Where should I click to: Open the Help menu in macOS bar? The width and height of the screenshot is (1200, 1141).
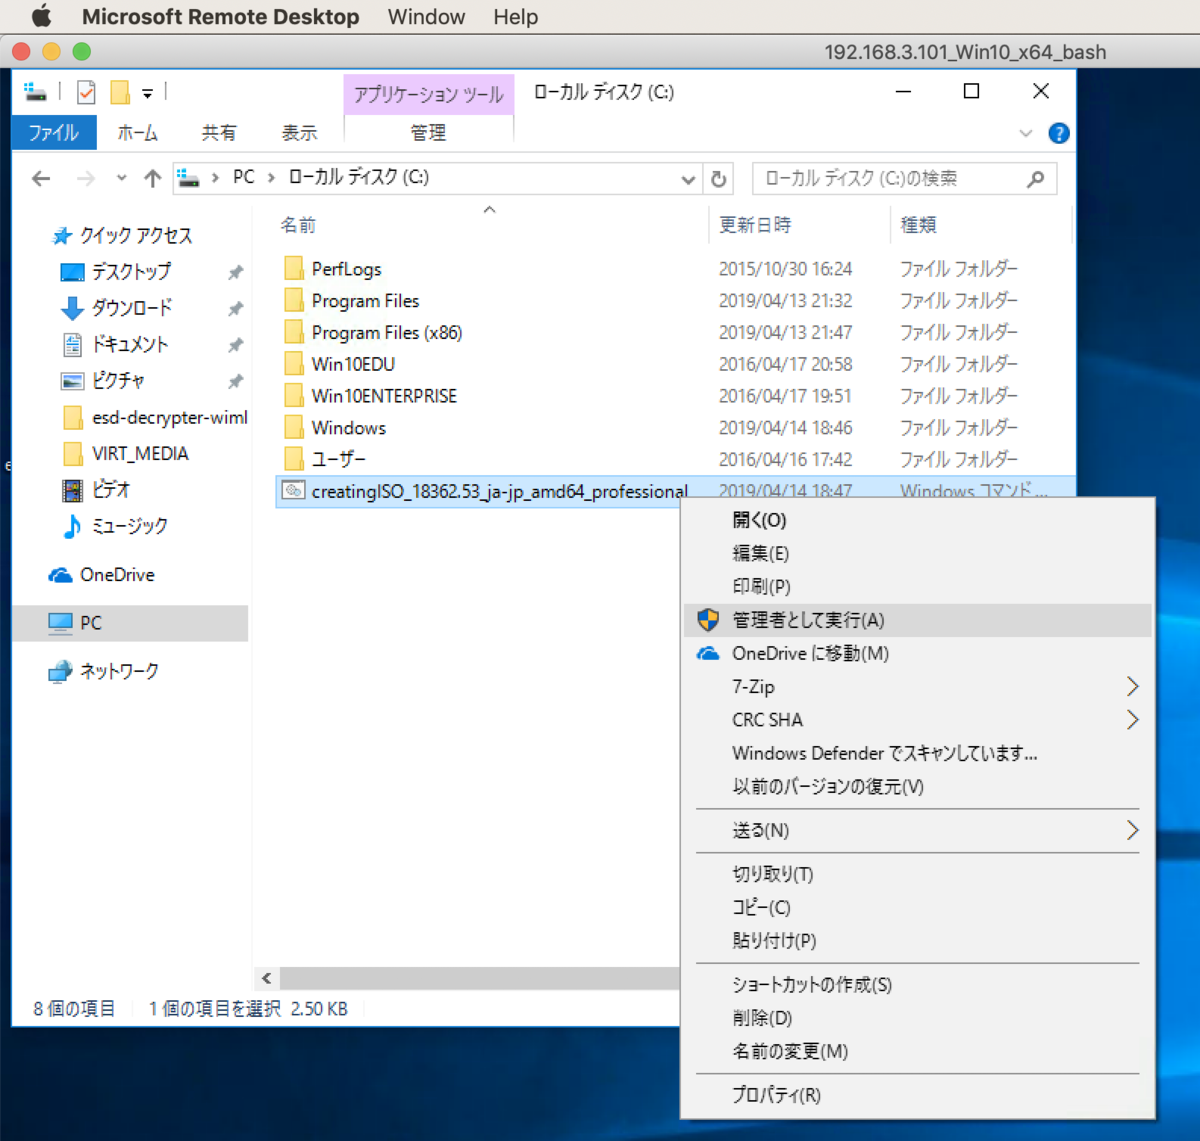coord(515,17)
